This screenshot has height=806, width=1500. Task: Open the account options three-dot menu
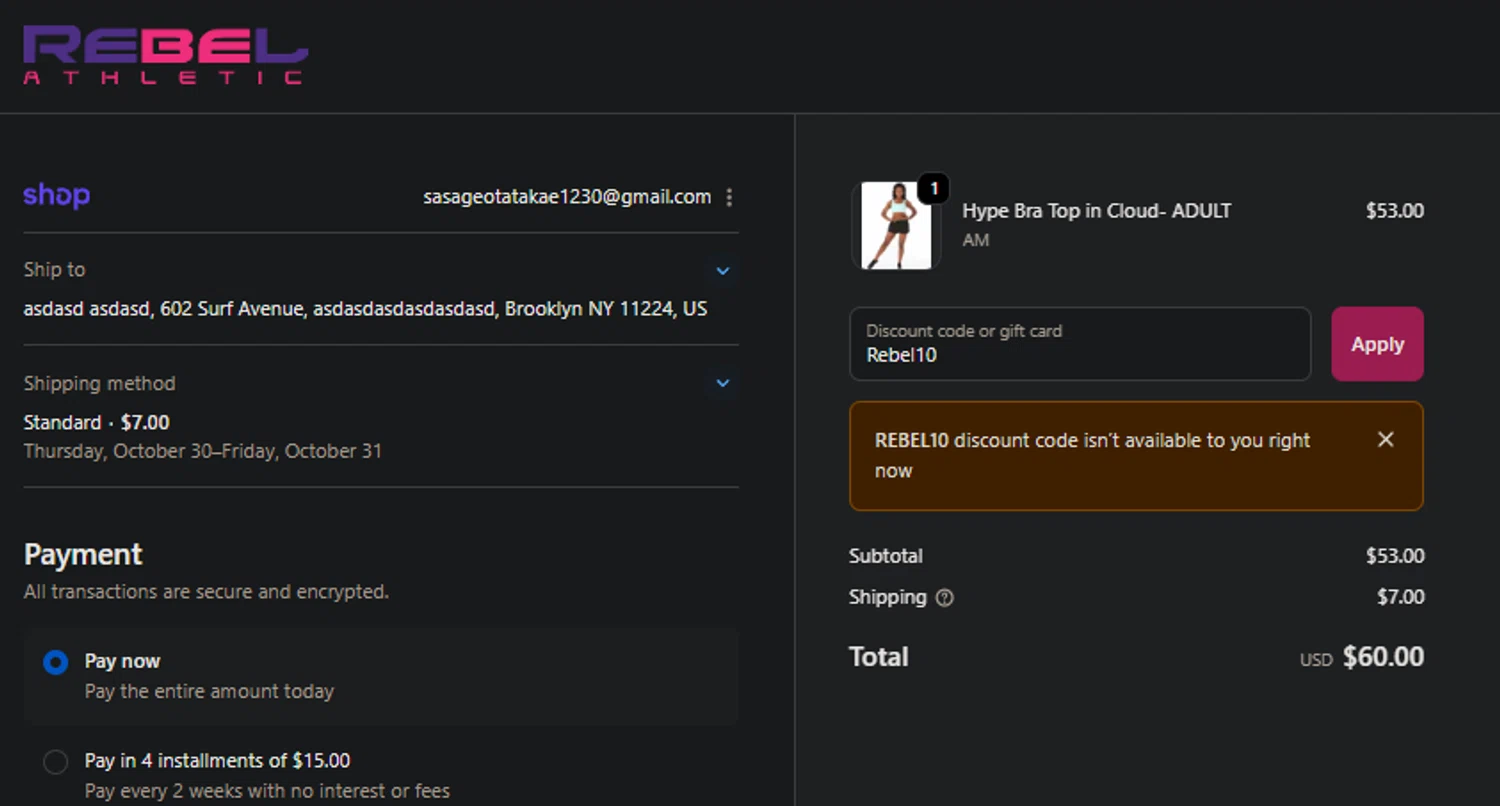[729, 197]
